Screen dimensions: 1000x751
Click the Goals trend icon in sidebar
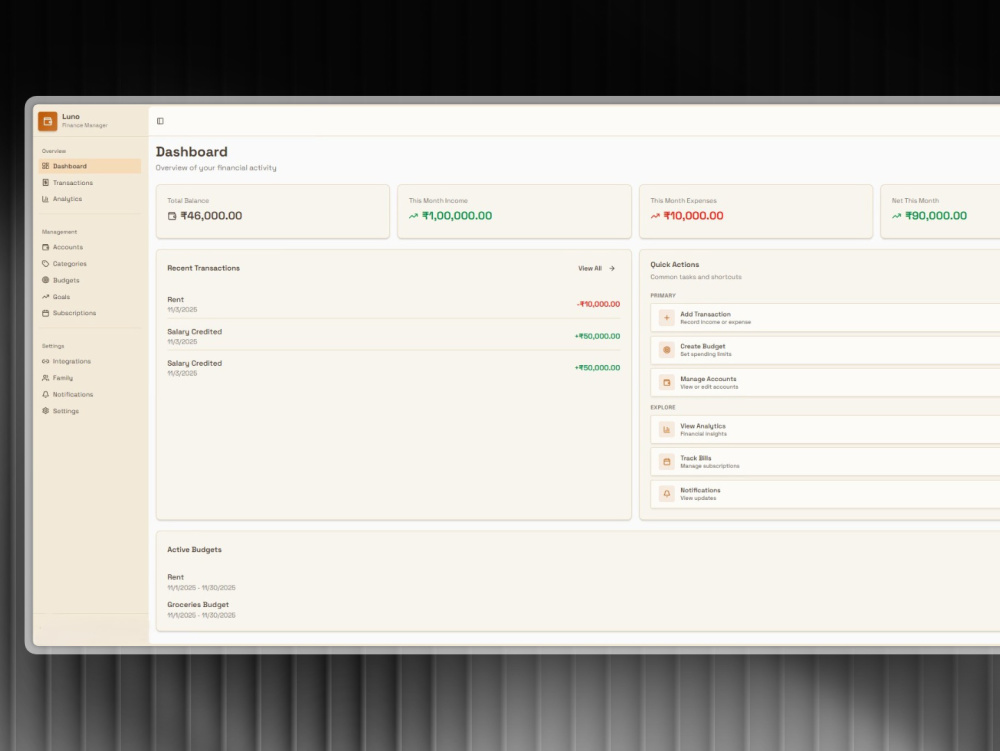click(x=45, y=296)
